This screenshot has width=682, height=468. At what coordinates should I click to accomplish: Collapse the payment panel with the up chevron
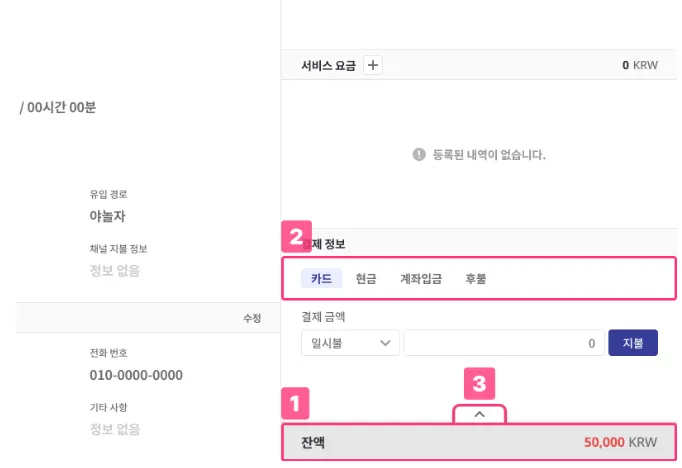[x=479, y=413]
